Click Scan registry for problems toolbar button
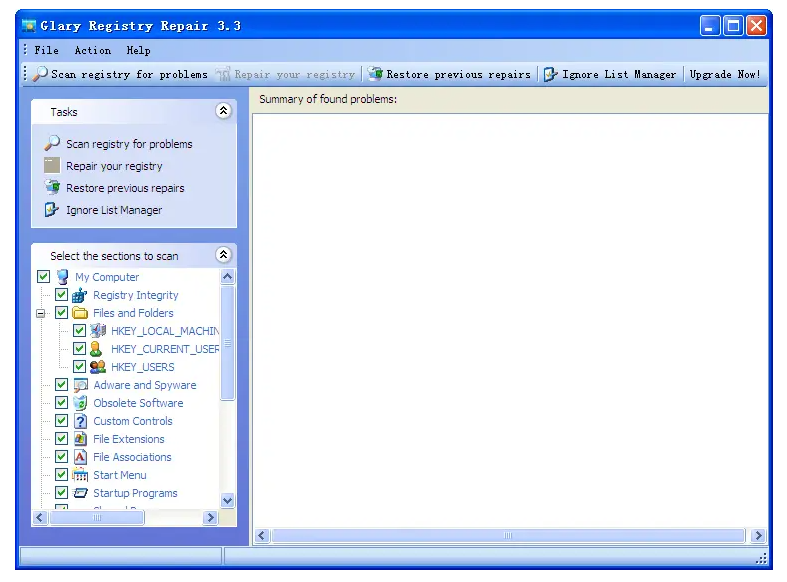Viewport: 787px width, 582px height. (x=120, y=74)
